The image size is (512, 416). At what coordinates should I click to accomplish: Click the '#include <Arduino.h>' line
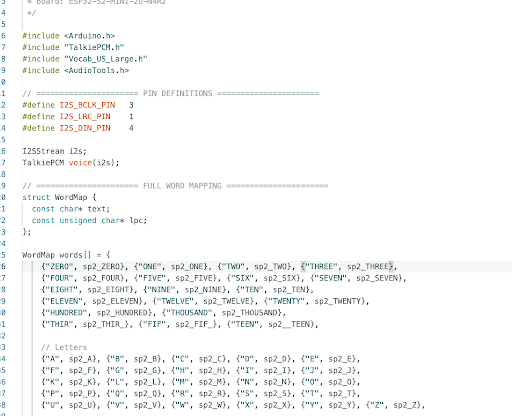click(69, 36)
